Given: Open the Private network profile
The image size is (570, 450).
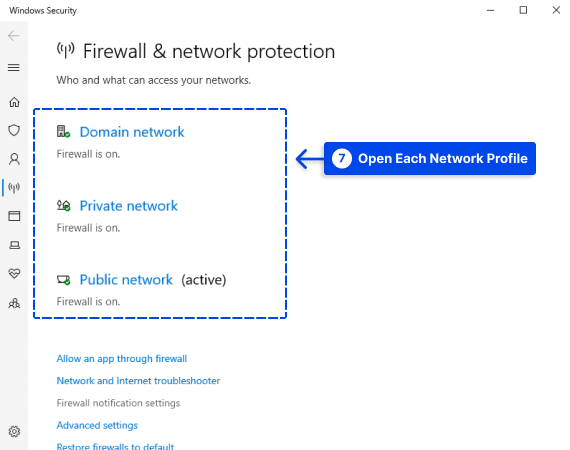Looking at the screenshot, I should (129, 206).
